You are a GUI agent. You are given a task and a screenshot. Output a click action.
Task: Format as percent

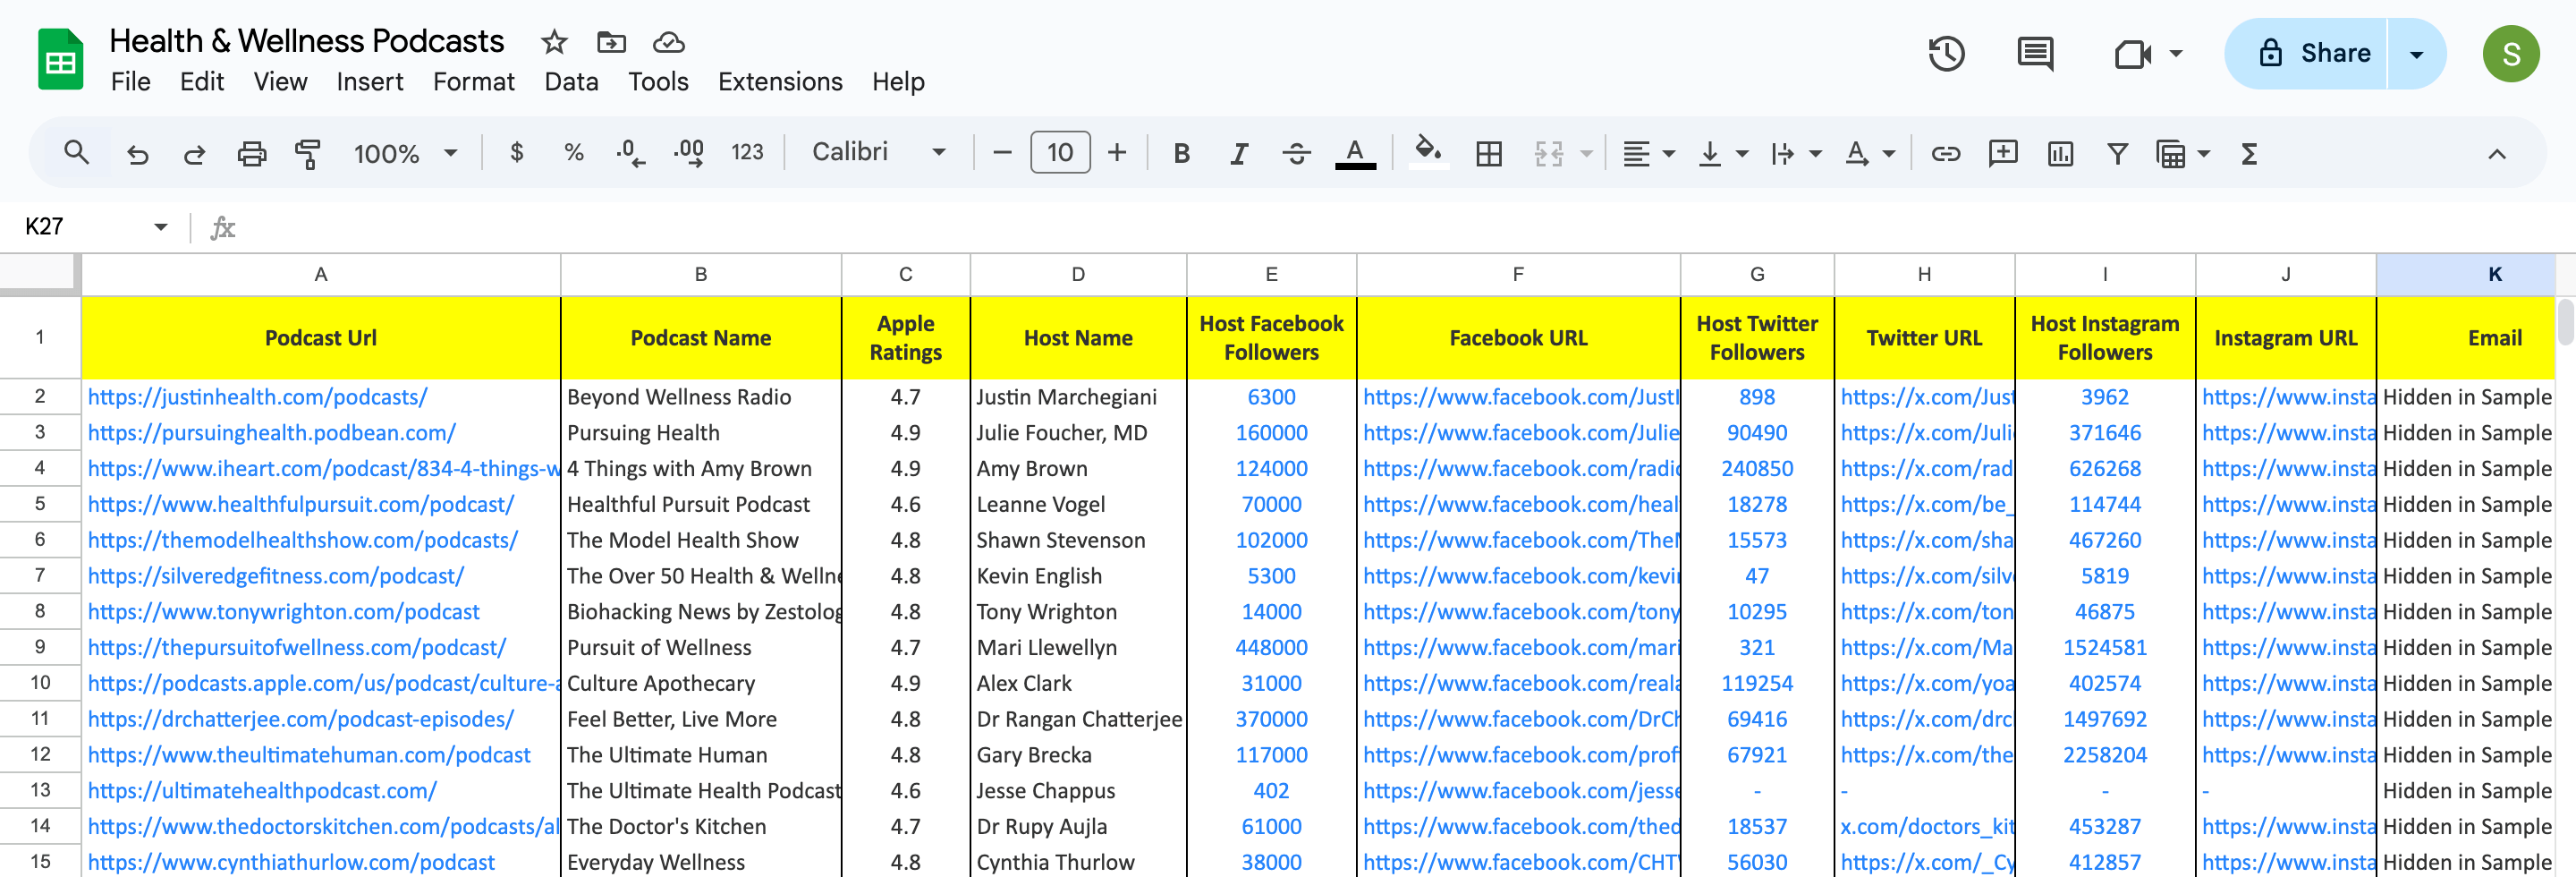pyautogui.click(x=573, y=152)
